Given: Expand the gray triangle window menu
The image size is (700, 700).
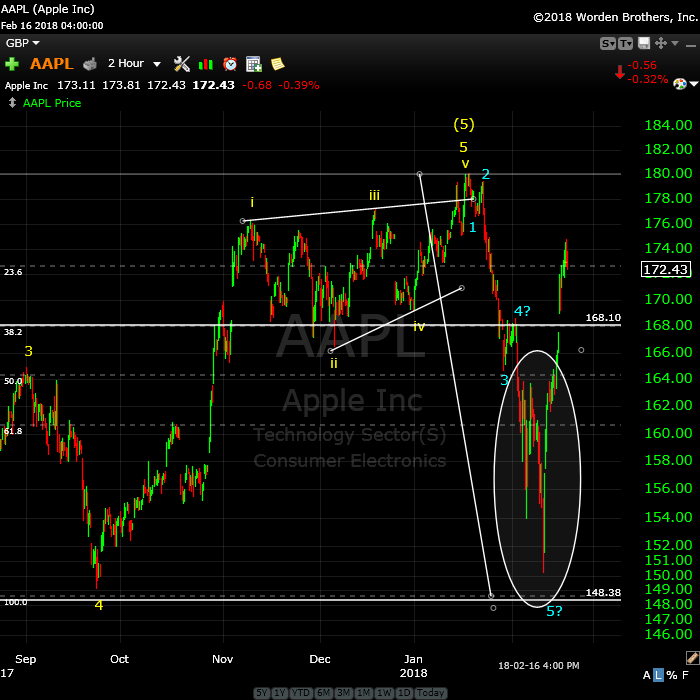Looking at the screenshot, I should 675,43.
